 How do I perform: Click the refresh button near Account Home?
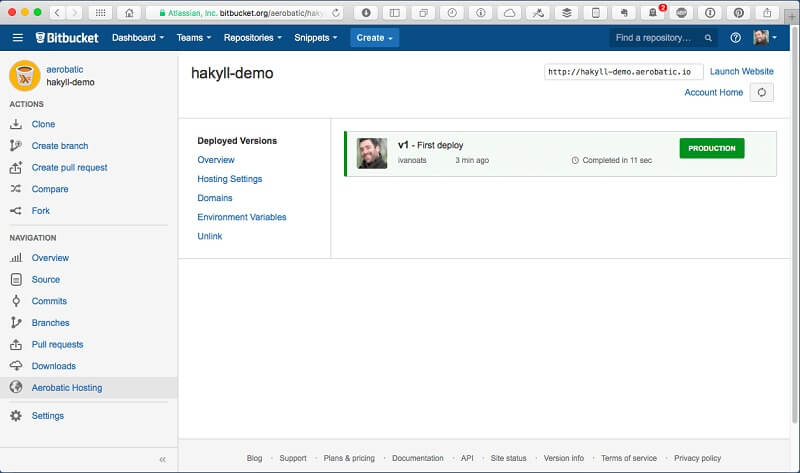pyautogui.click(x=762, y=92)
